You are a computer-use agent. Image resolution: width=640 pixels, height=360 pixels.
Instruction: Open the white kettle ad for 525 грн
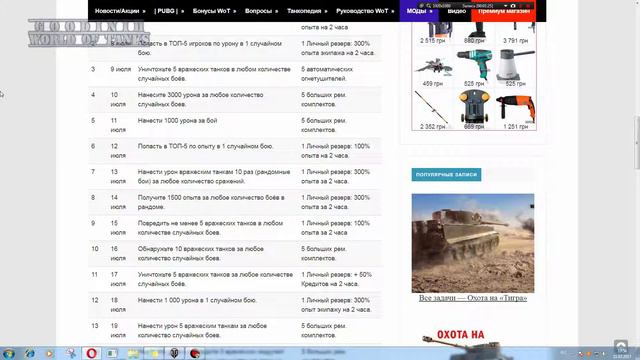pyautogui.click(x=516, y=67)
